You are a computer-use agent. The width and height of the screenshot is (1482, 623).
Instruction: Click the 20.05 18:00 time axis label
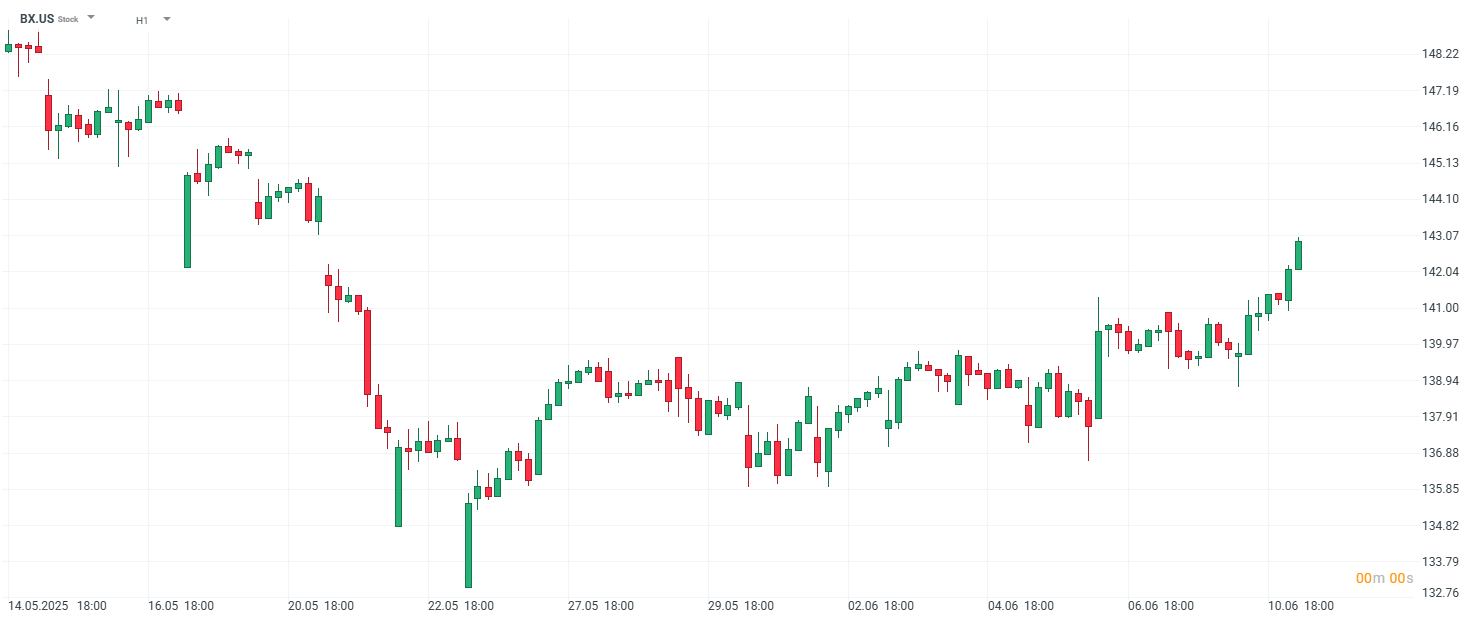[321, 606]
